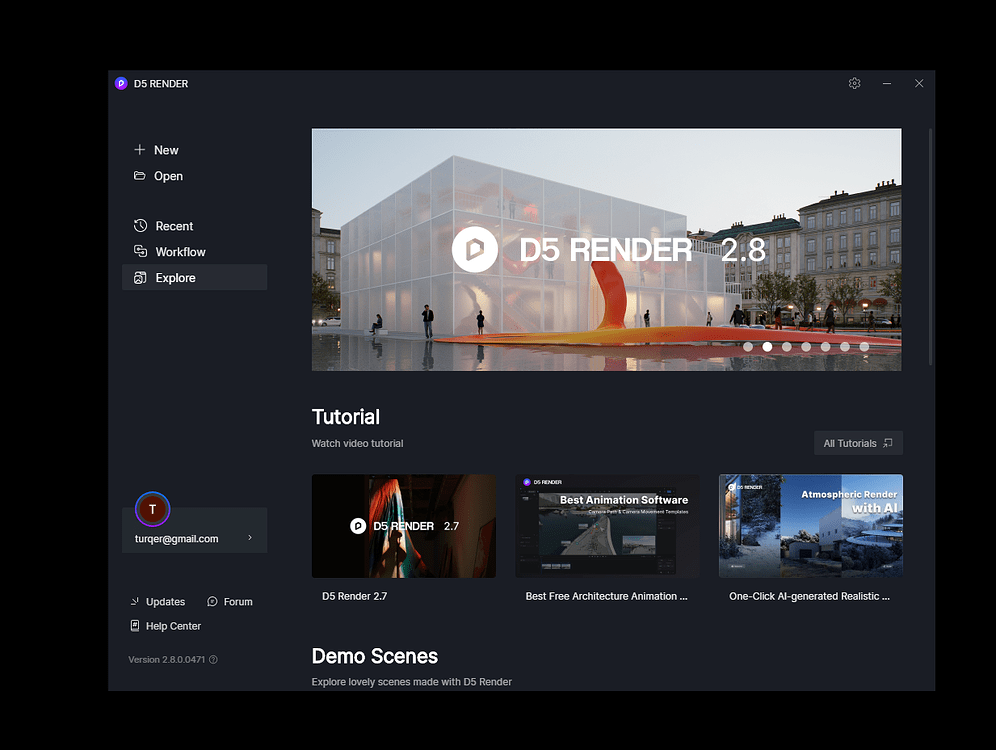Screen dimensions: 996x750
Task: Click the plus icon next to New
Action: coord(140,149)
